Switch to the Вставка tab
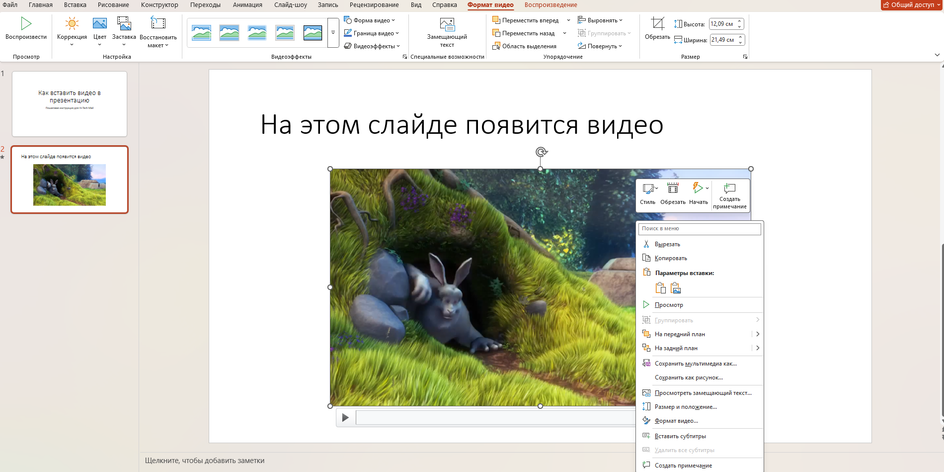944x472 pixels. 75,5
